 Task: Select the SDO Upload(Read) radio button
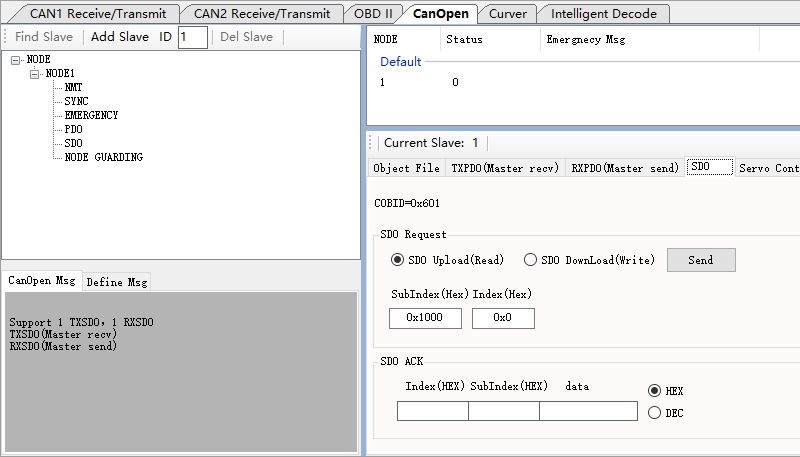point(397,260)
